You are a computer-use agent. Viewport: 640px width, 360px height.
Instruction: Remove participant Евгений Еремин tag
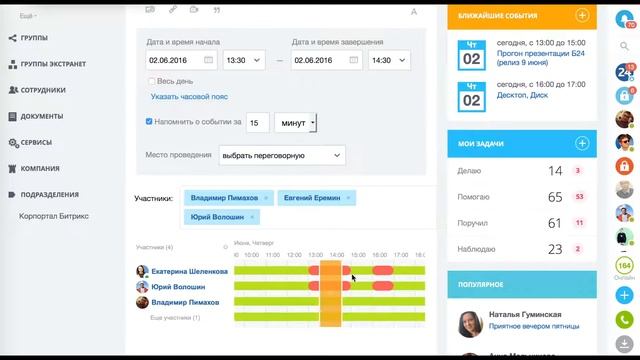click(x=348, y=198)
